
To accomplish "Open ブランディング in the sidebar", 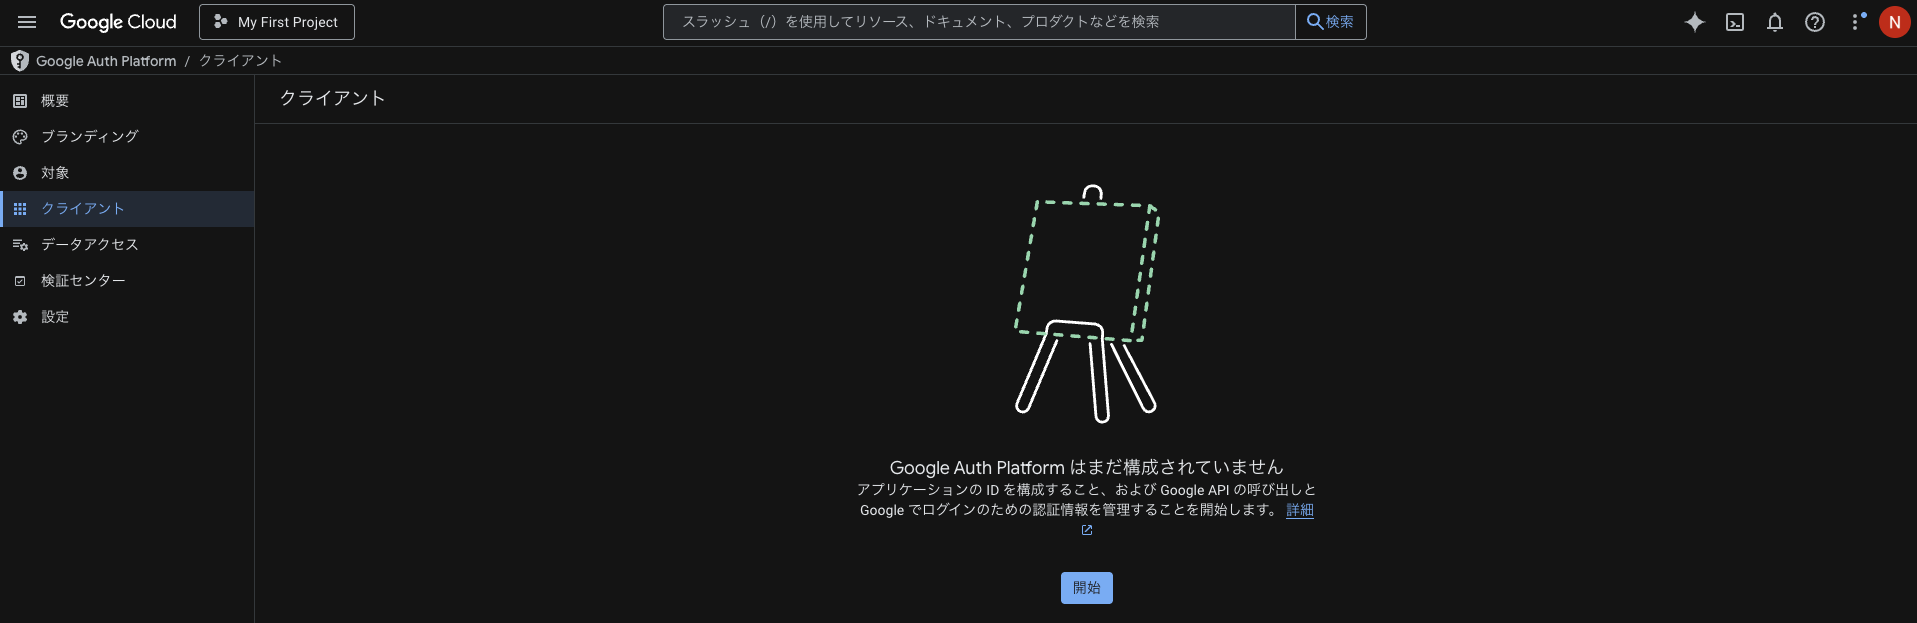I will click(127, 137).
